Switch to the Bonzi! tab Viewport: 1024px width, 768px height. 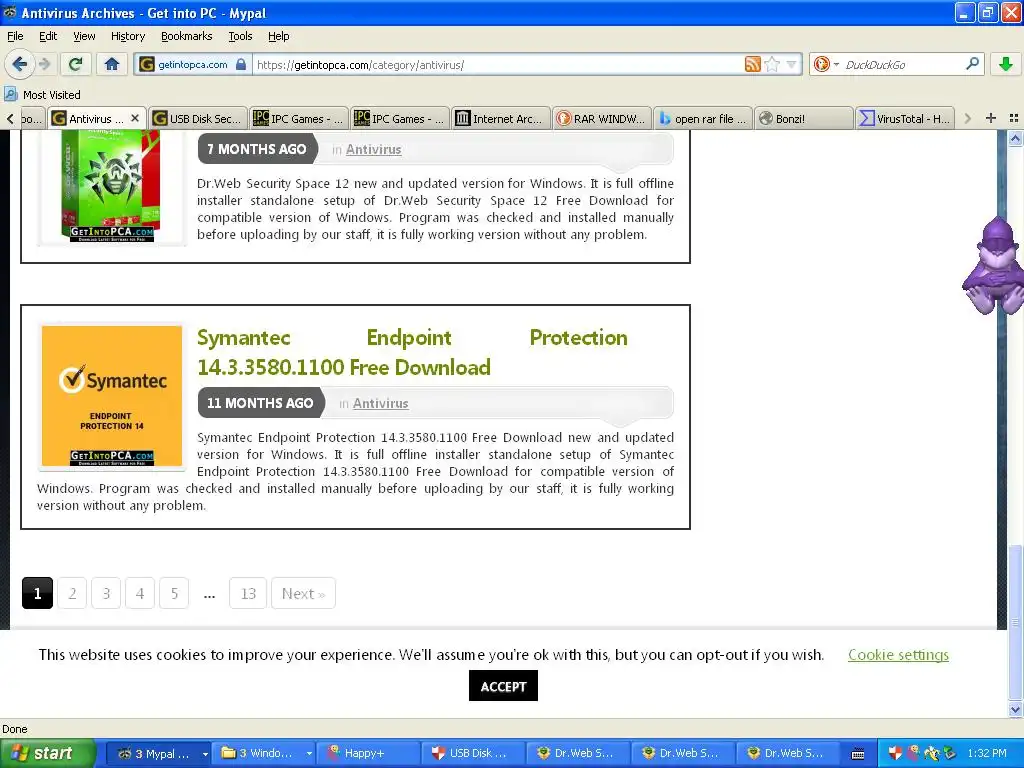pos(805,118)
